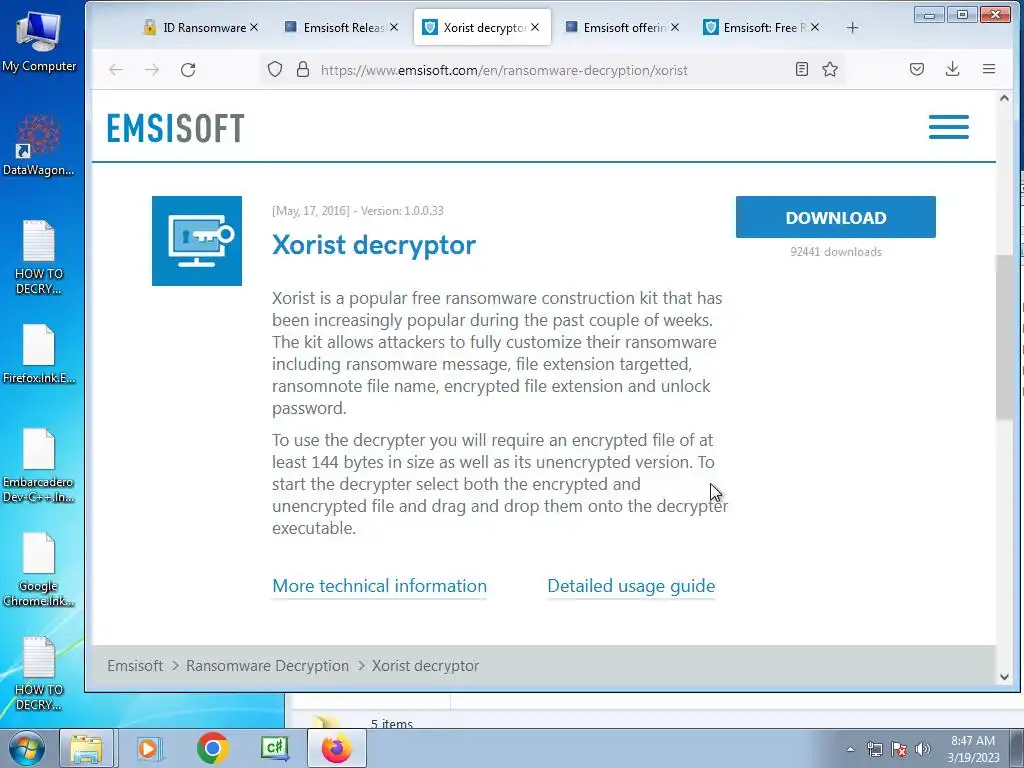
Task: Save page to Pocket
Action: click(x=917, y=69)
